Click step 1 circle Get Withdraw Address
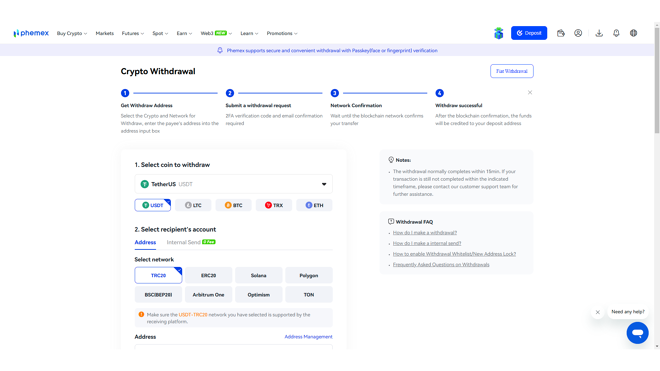The height and width of the screenshot is (371, 660). coord(125,93)
